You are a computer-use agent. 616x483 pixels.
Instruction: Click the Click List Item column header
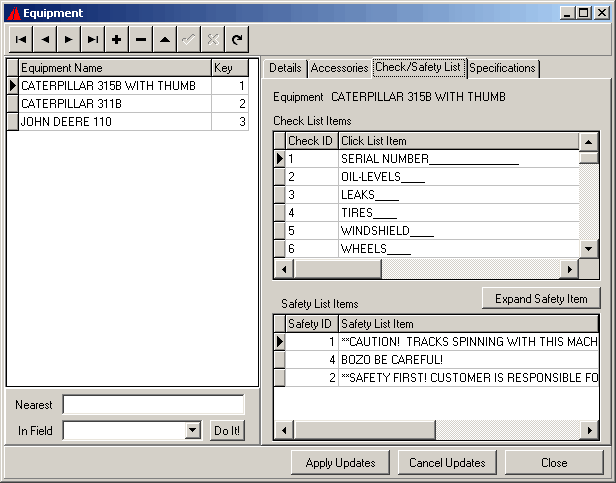(458, 141)
